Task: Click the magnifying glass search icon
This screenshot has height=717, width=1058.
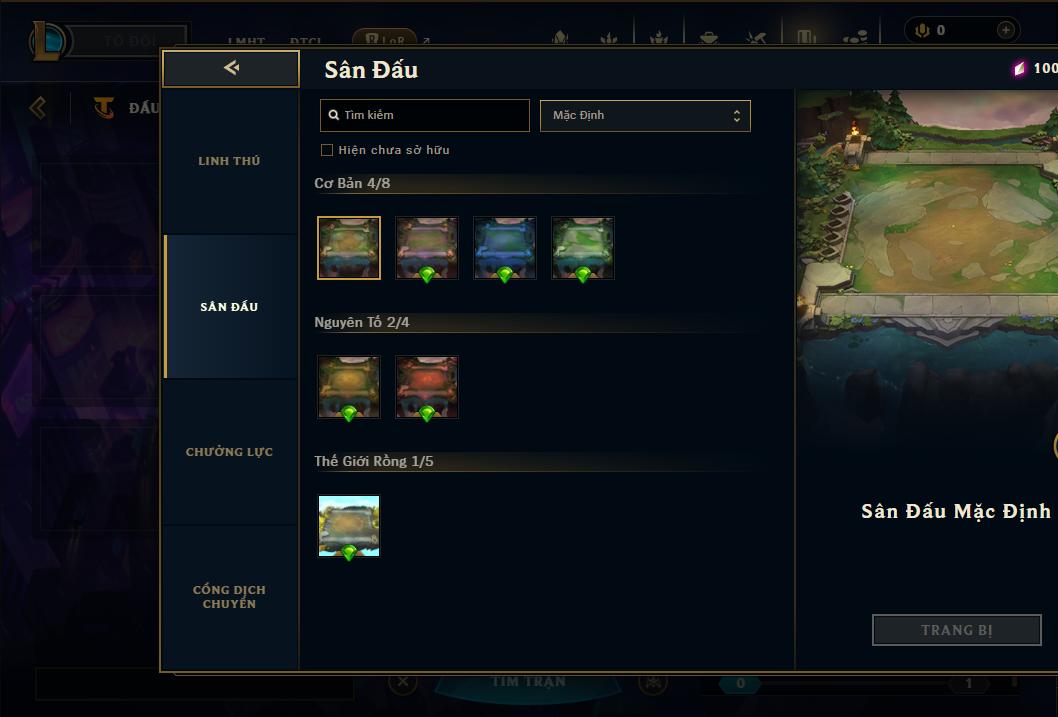Action: [333, 115]
